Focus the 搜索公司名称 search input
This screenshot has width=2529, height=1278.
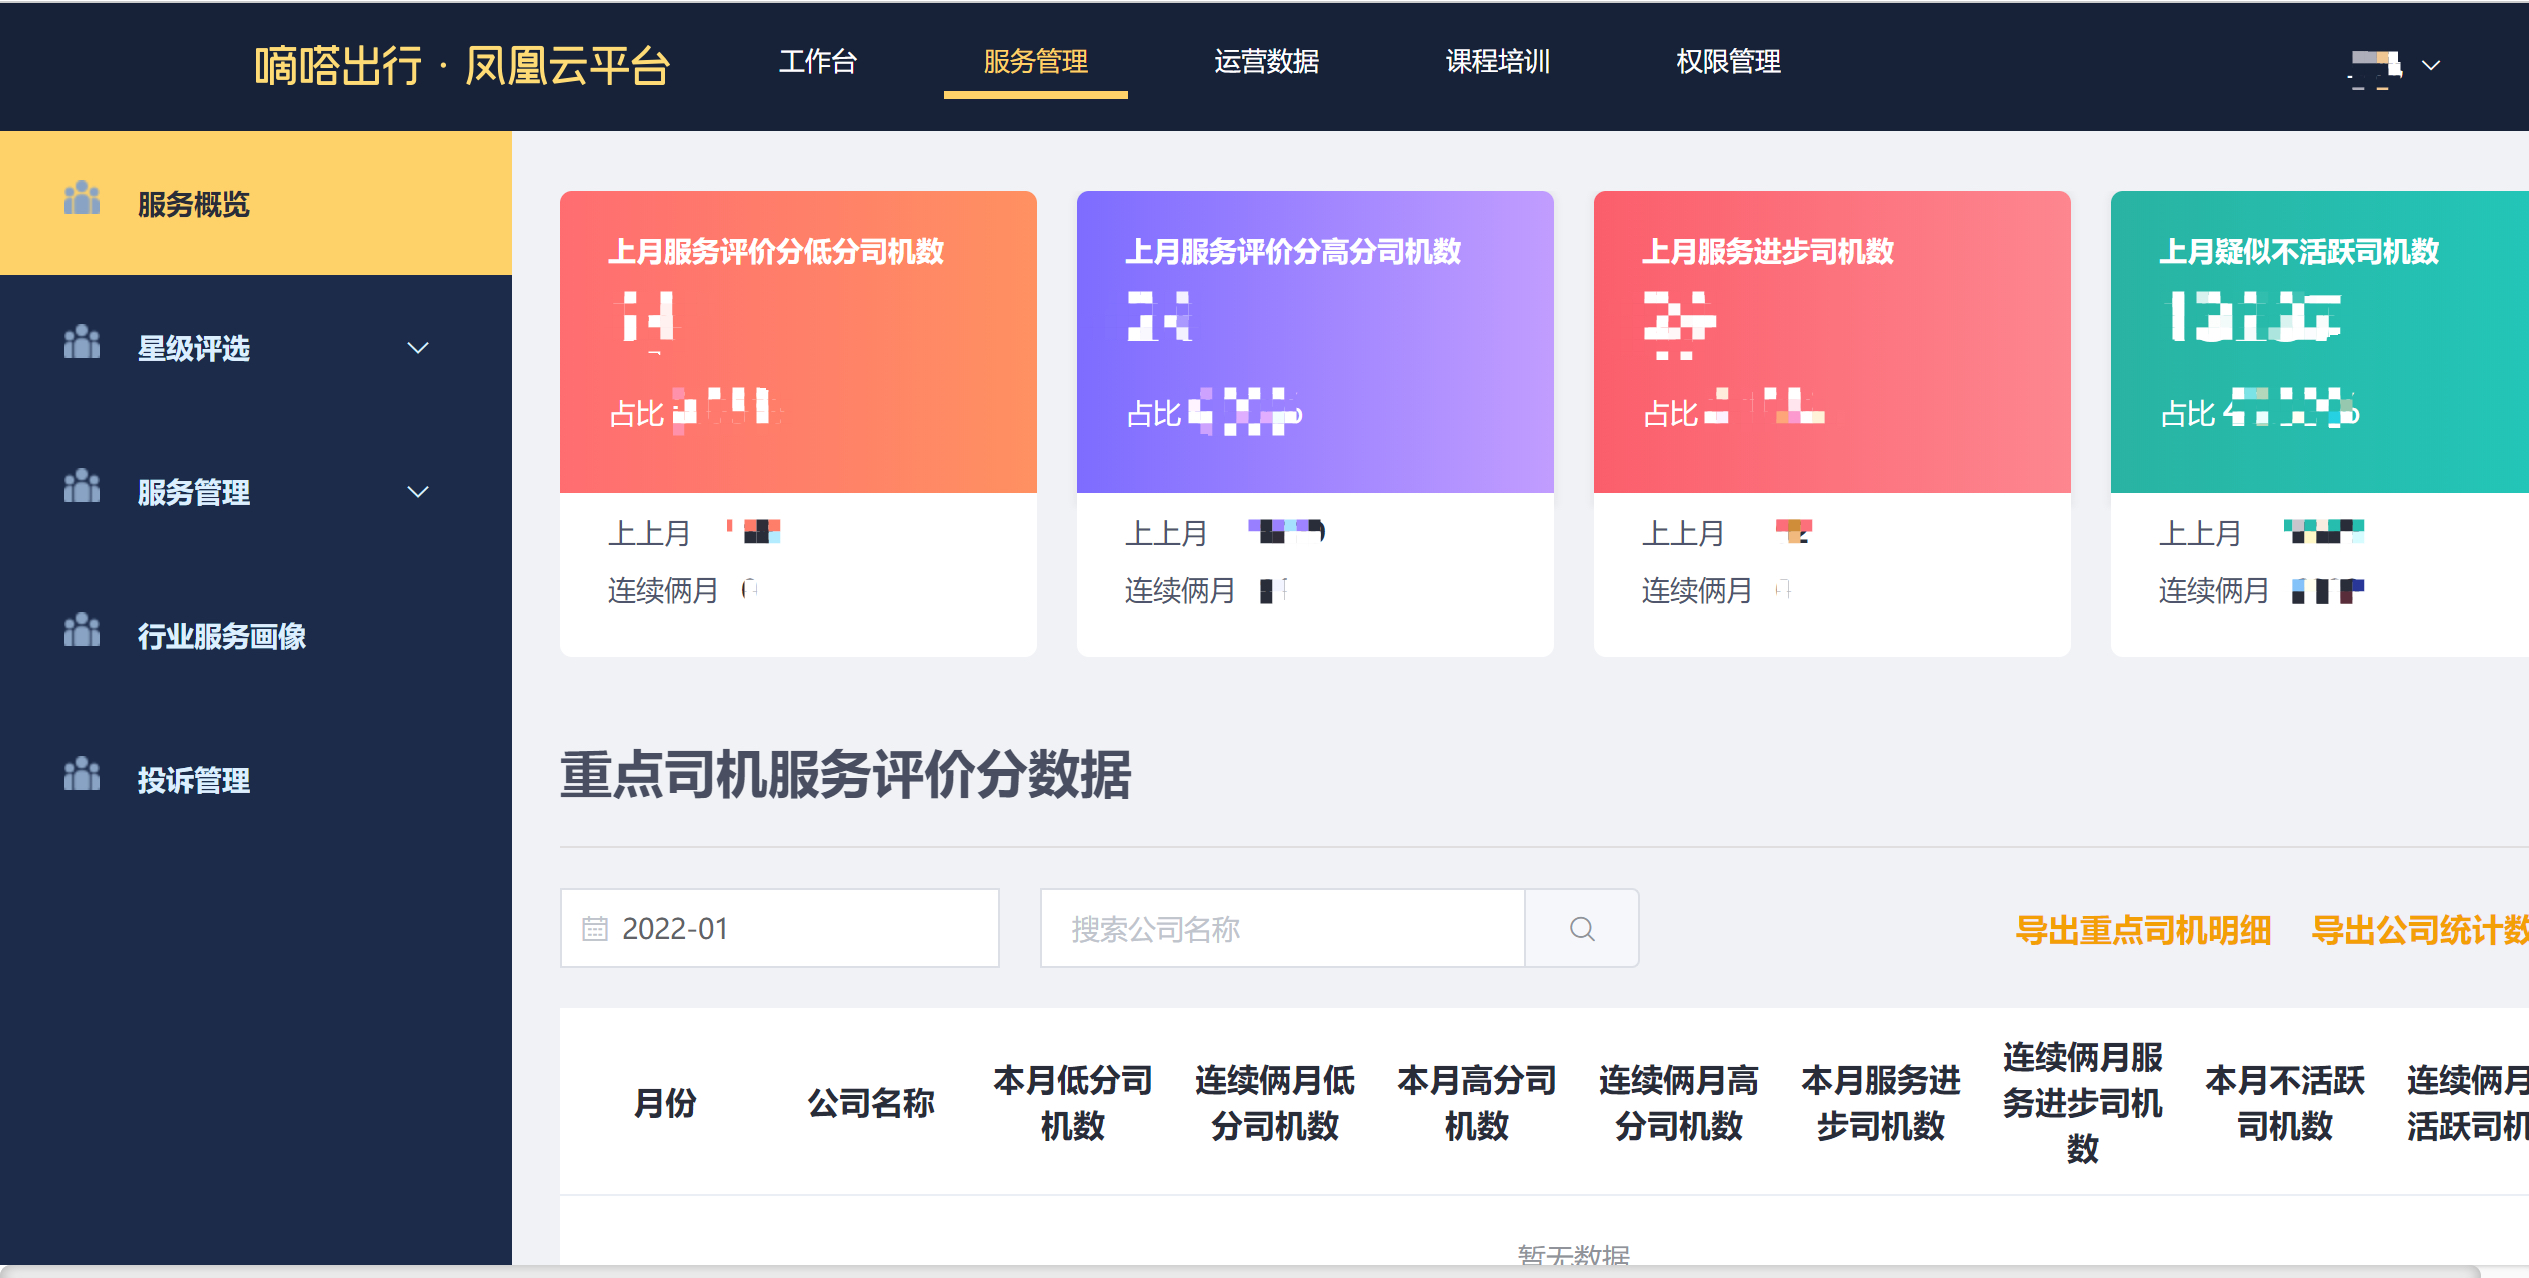[1282, 929]
